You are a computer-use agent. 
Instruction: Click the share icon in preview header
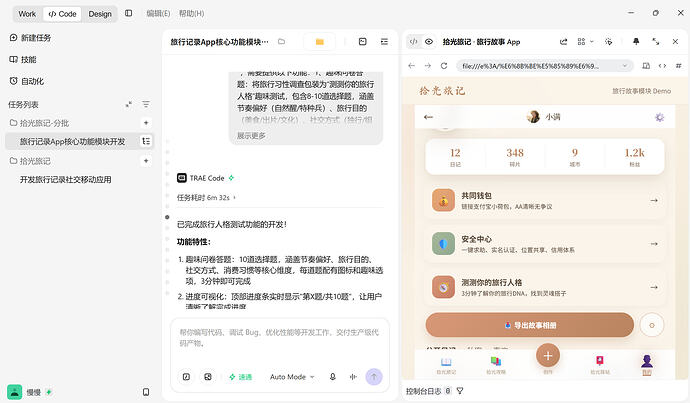(x=563, y=41)
